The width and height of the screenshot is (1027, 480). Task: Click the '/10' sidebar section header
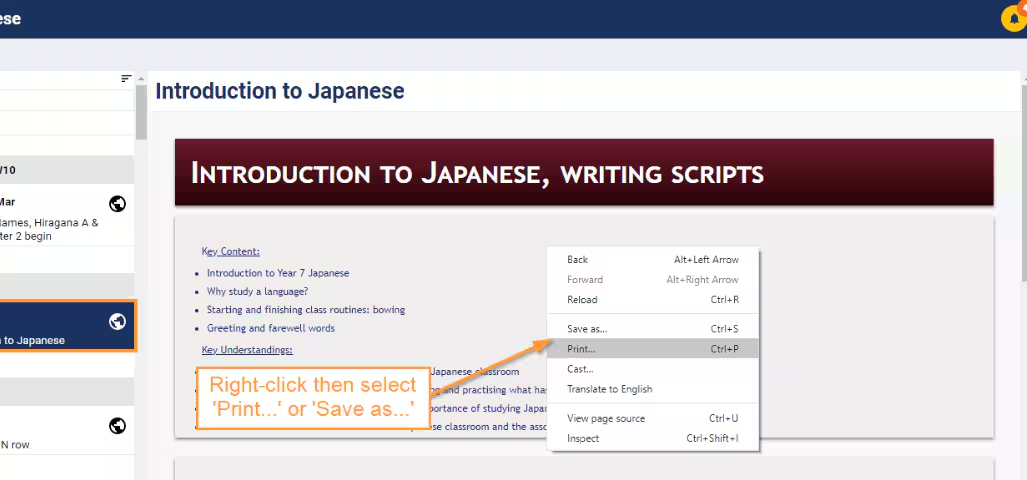[67, 170]
